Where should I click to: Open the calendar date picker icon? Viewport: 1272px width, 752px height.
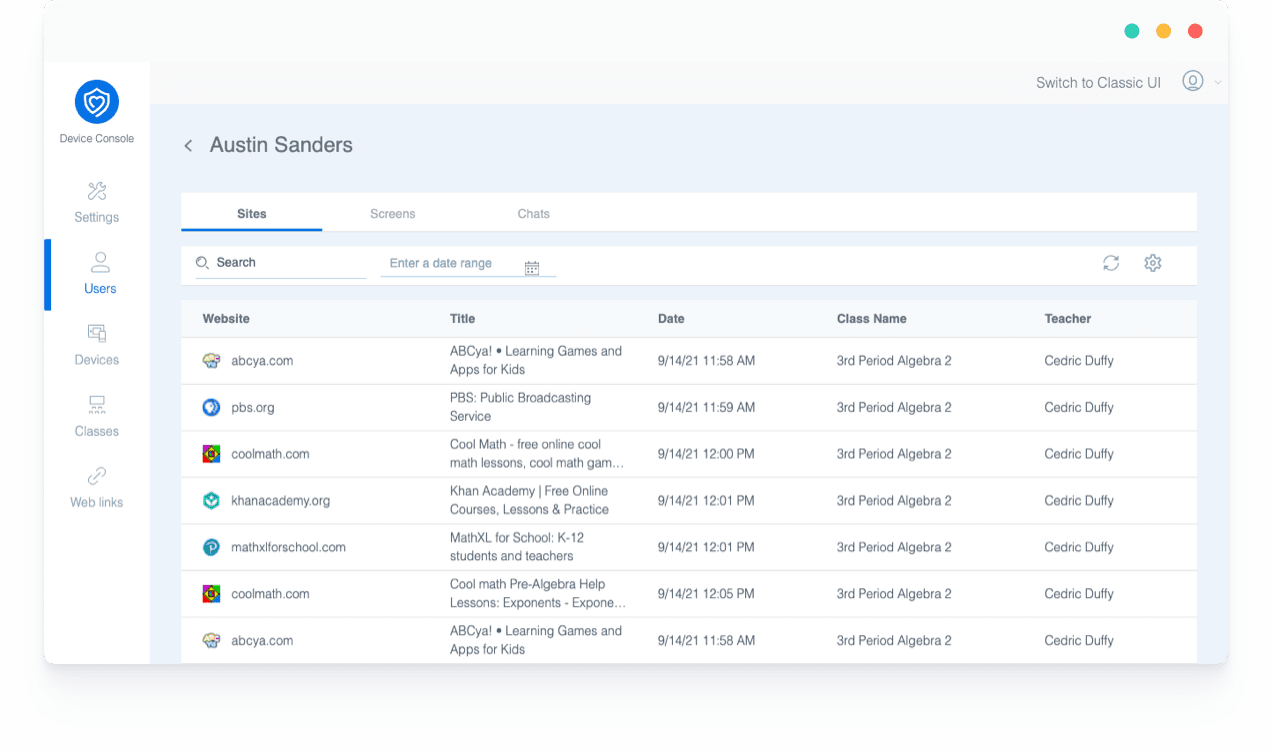[532, 268]
